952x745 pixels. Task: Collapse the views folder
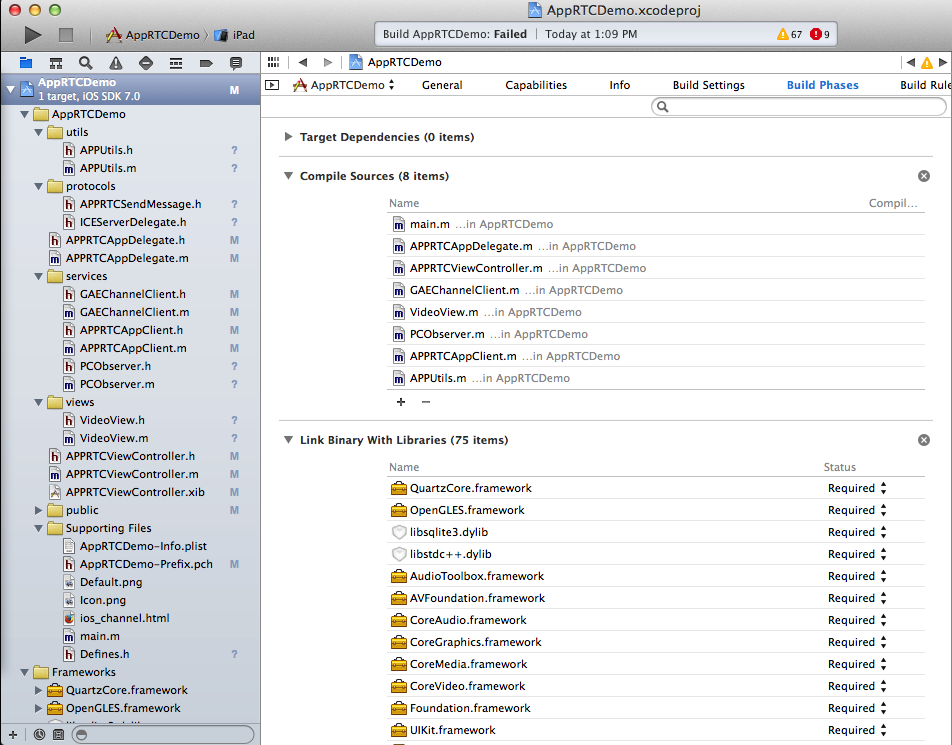39,403
